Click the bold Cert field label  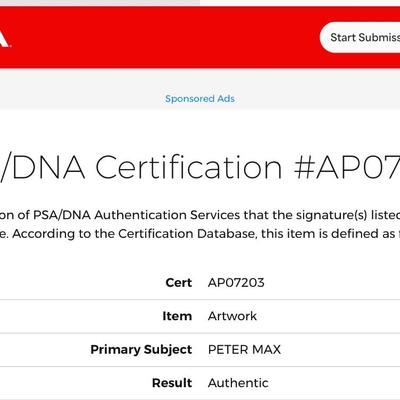(179, 283)
